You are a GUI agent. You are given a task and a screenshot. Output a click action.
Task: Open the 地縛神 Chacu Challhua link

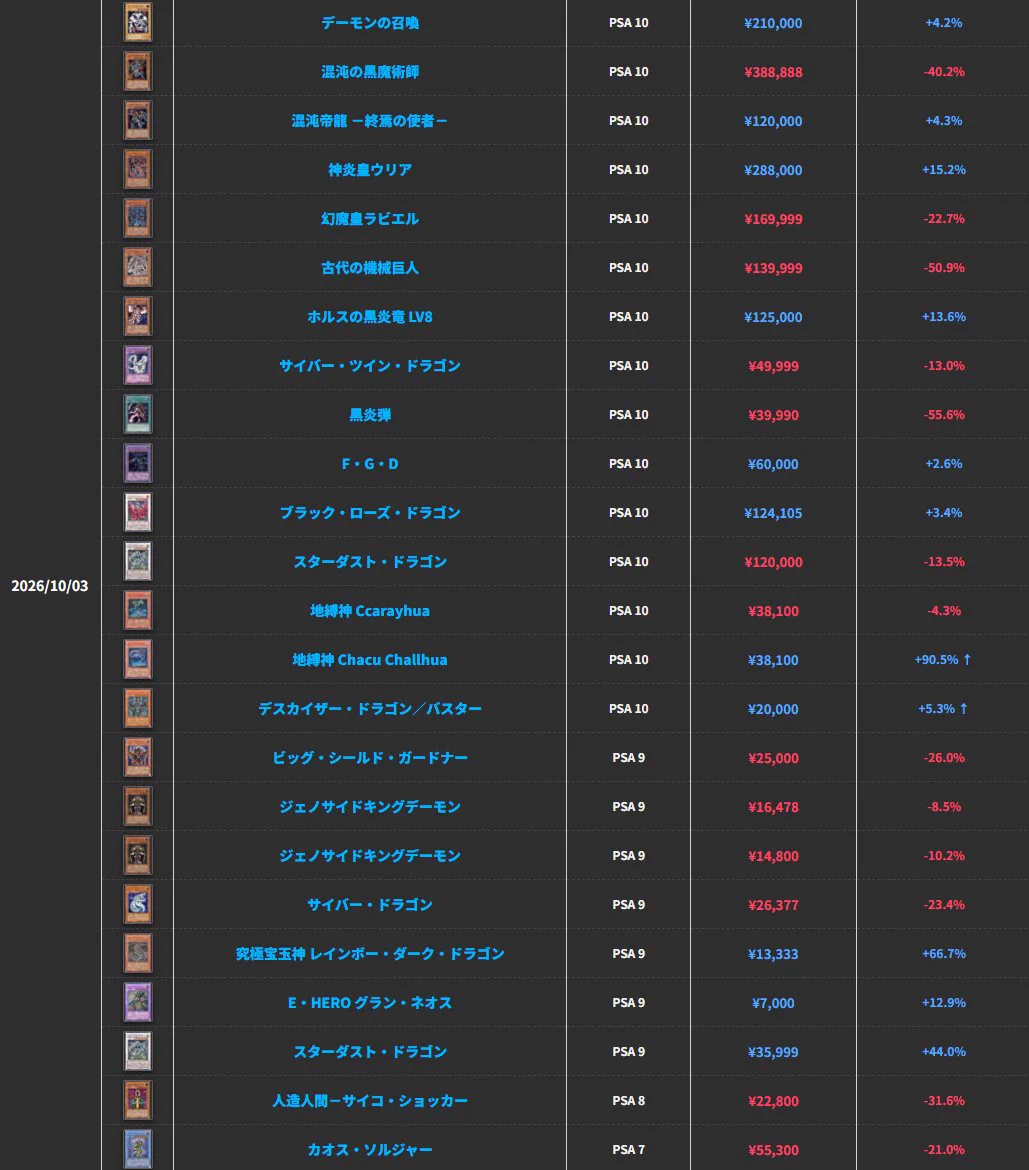(x=369, y=660)
